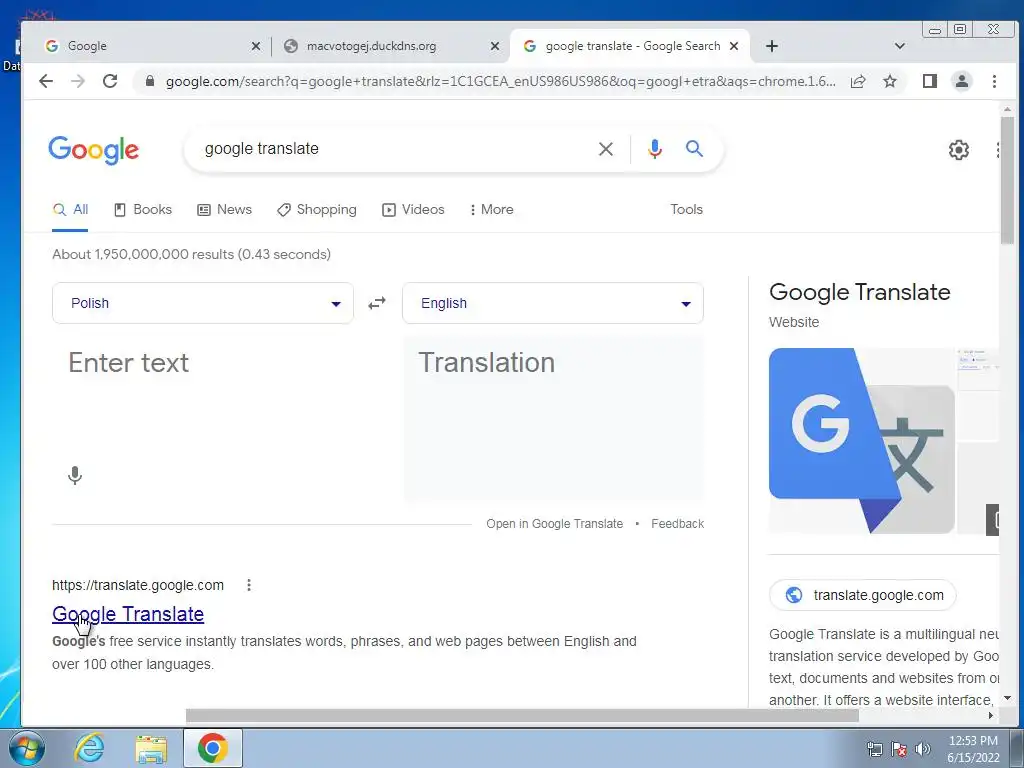Screen dimensions: 1024x768
Task: Click the horizontal scrollbar thumb
Action: click(x=522, y=715)
